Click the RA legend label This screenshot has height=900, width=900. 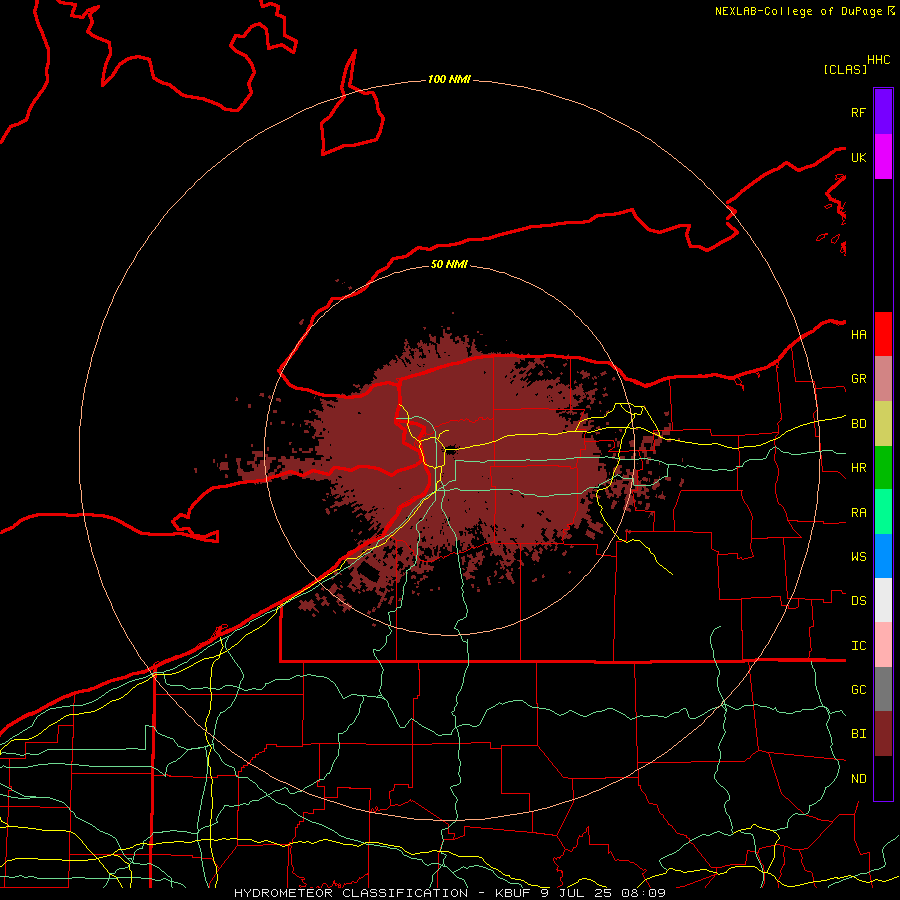[858, 513]
